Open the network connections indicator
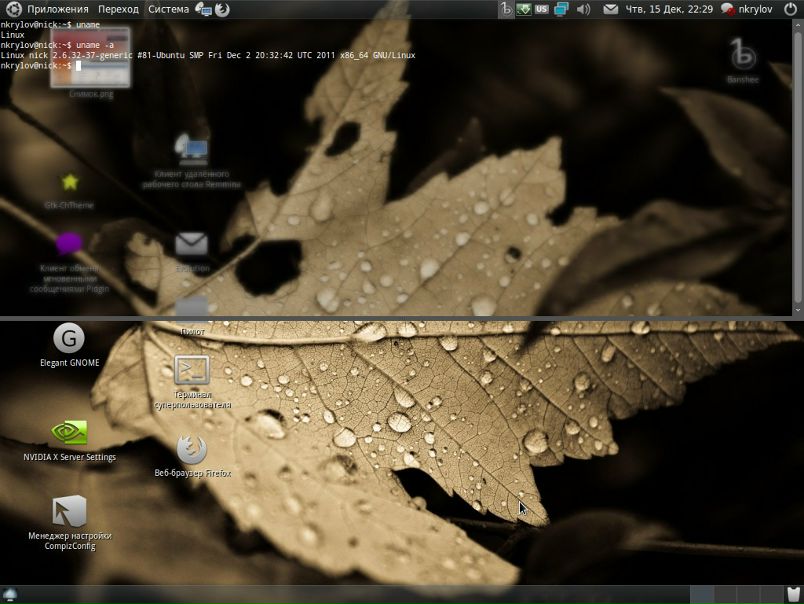Screen dimensions: 804x604 pyautogui.click(x=561, y=9)
